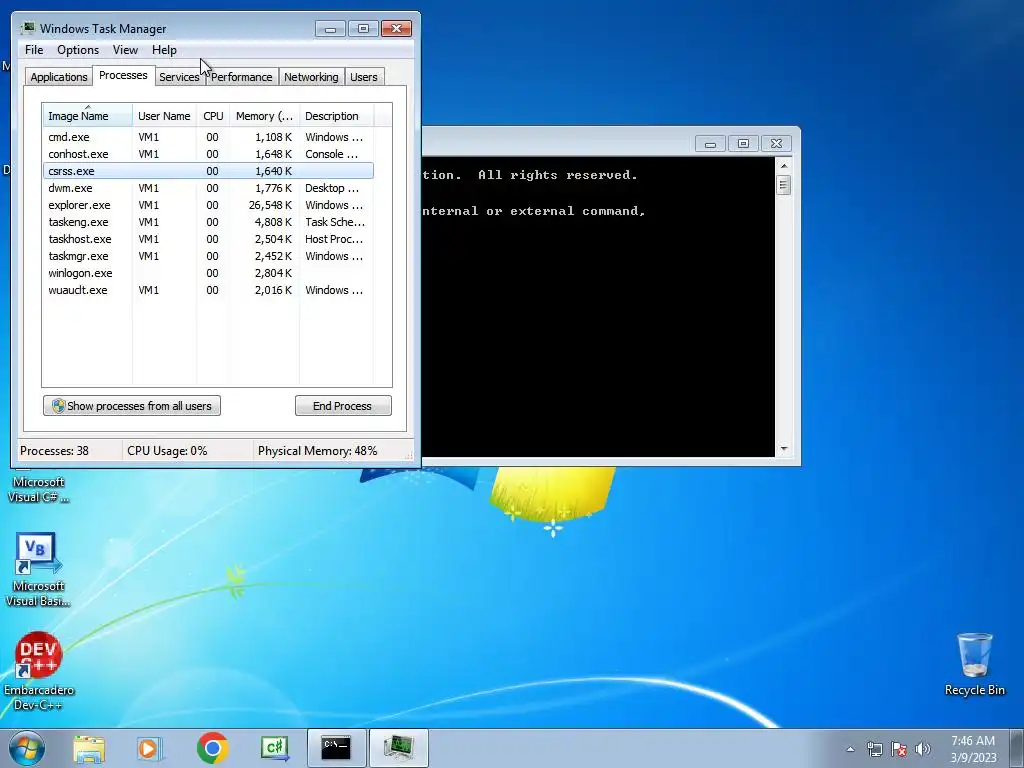Switch to the Users tab
Image resolution: width=1024 pixels, height=768 pixels.
click(x=364, y=77)
